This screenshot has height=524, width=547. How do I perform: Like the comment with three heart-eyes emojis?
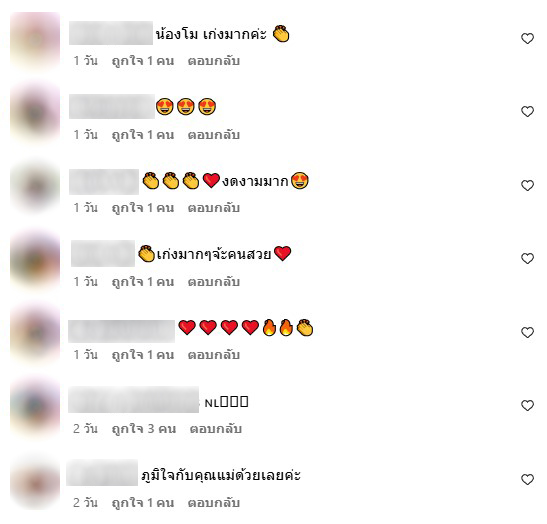(x=527, y=112)
